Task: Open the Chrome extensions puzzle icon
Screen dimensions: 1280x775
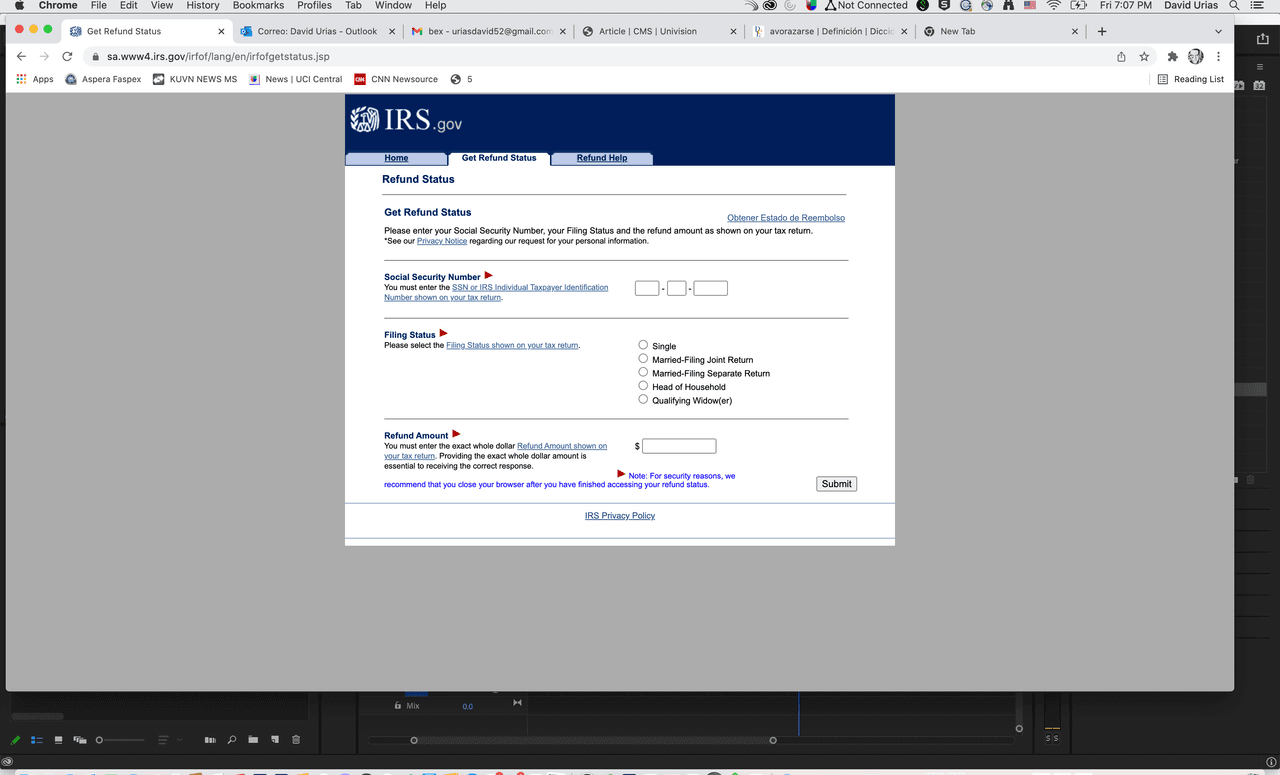Action: [1172, 57]
